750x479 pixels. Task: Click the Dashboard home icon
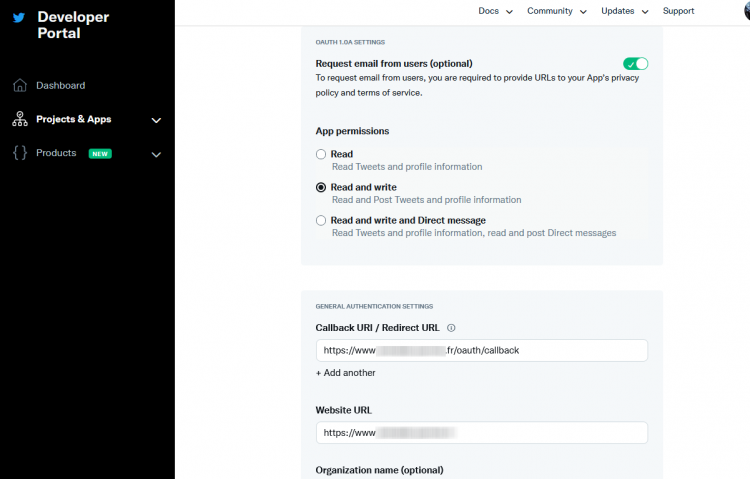click(20, 85)
